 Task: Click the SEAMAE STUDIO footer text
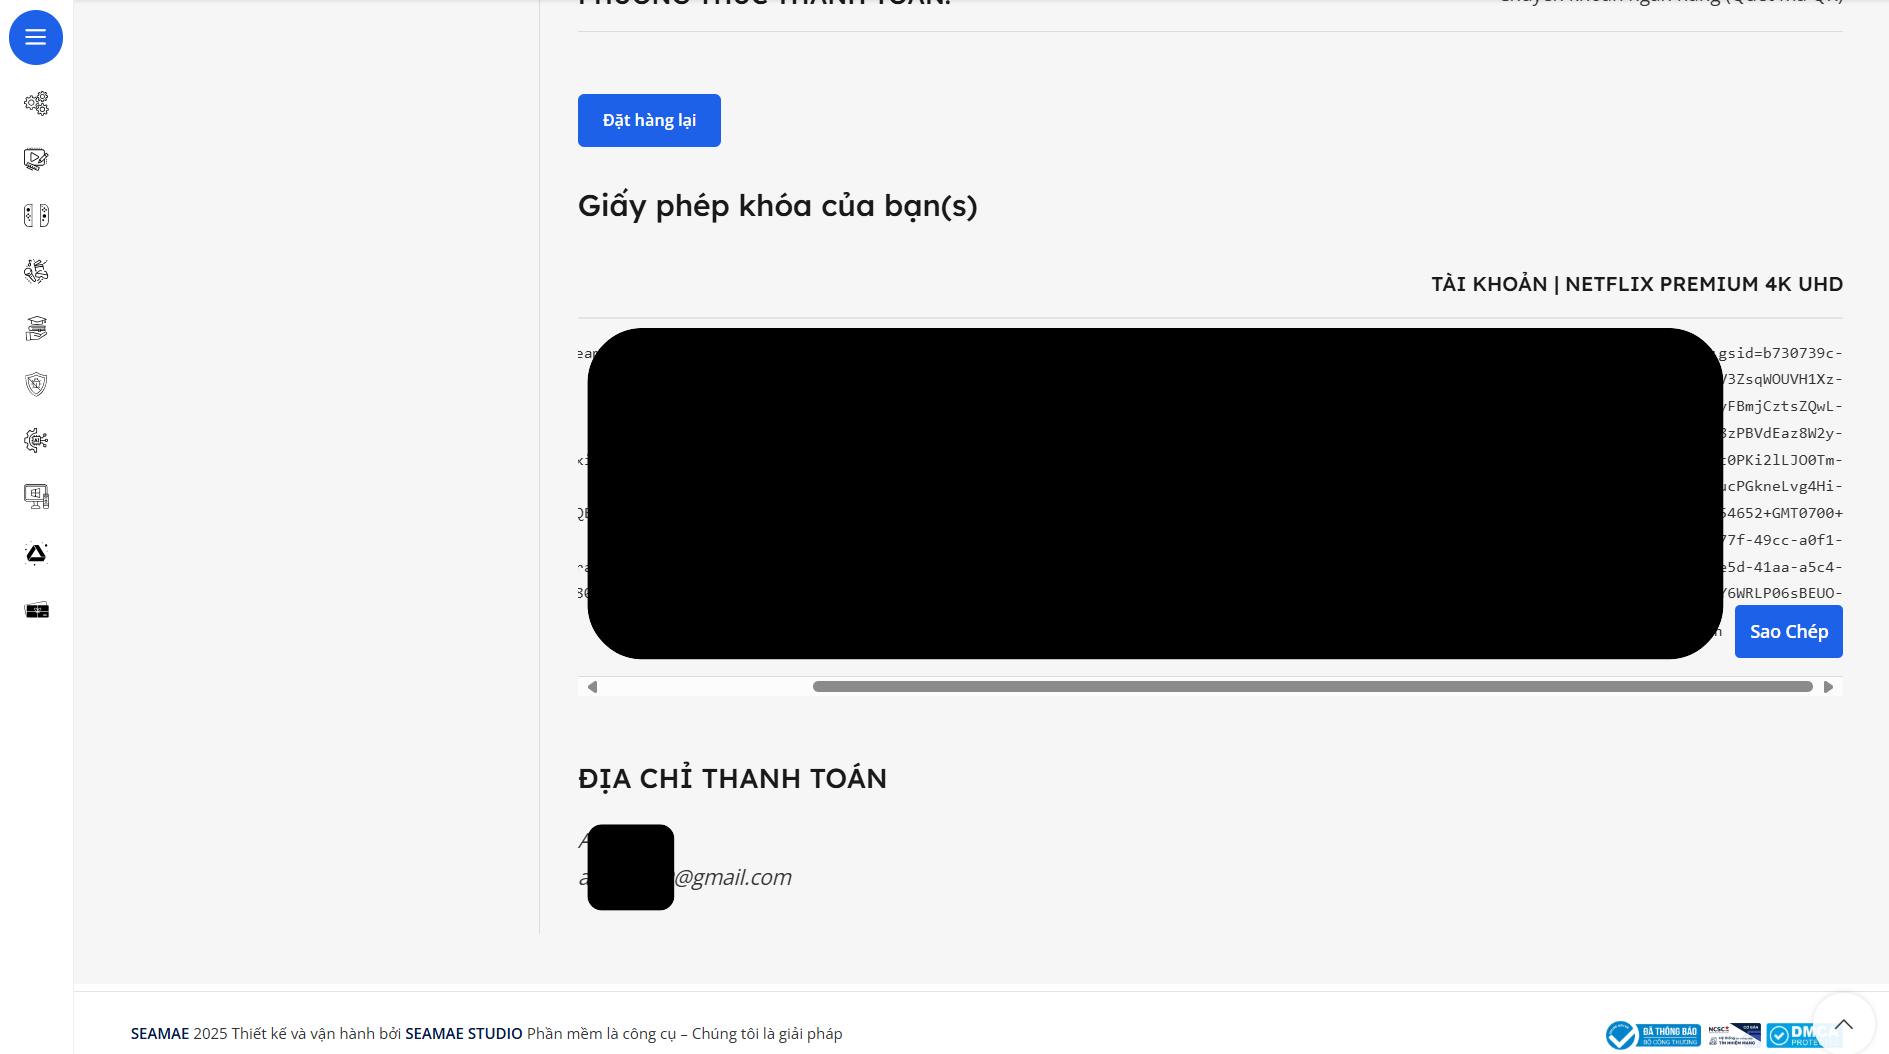[464, 1034]
